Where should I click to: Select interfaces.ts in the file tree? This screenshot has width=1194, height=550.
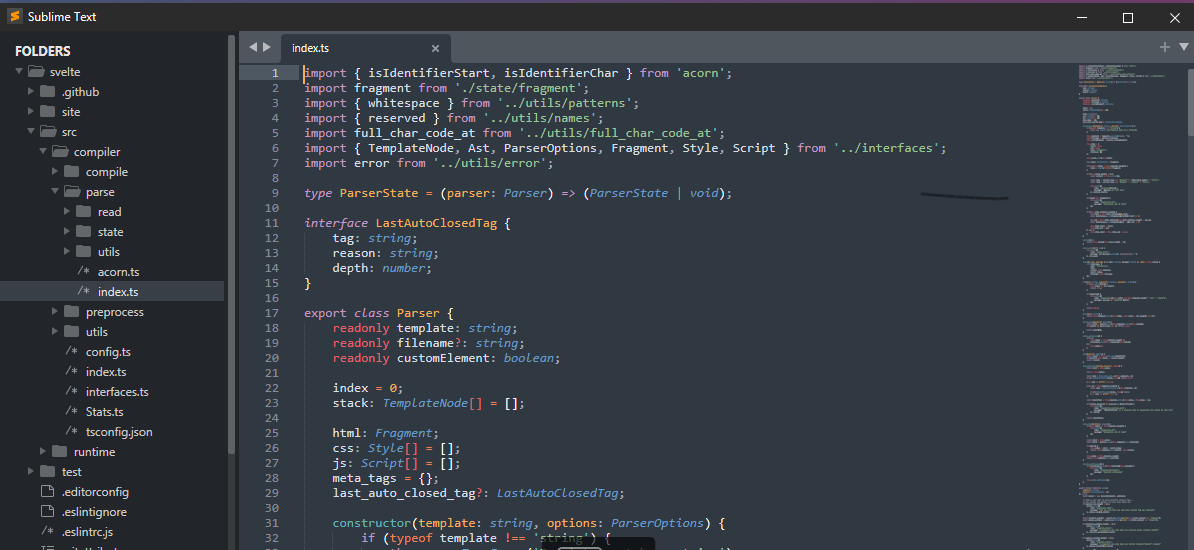click(116, 392)
